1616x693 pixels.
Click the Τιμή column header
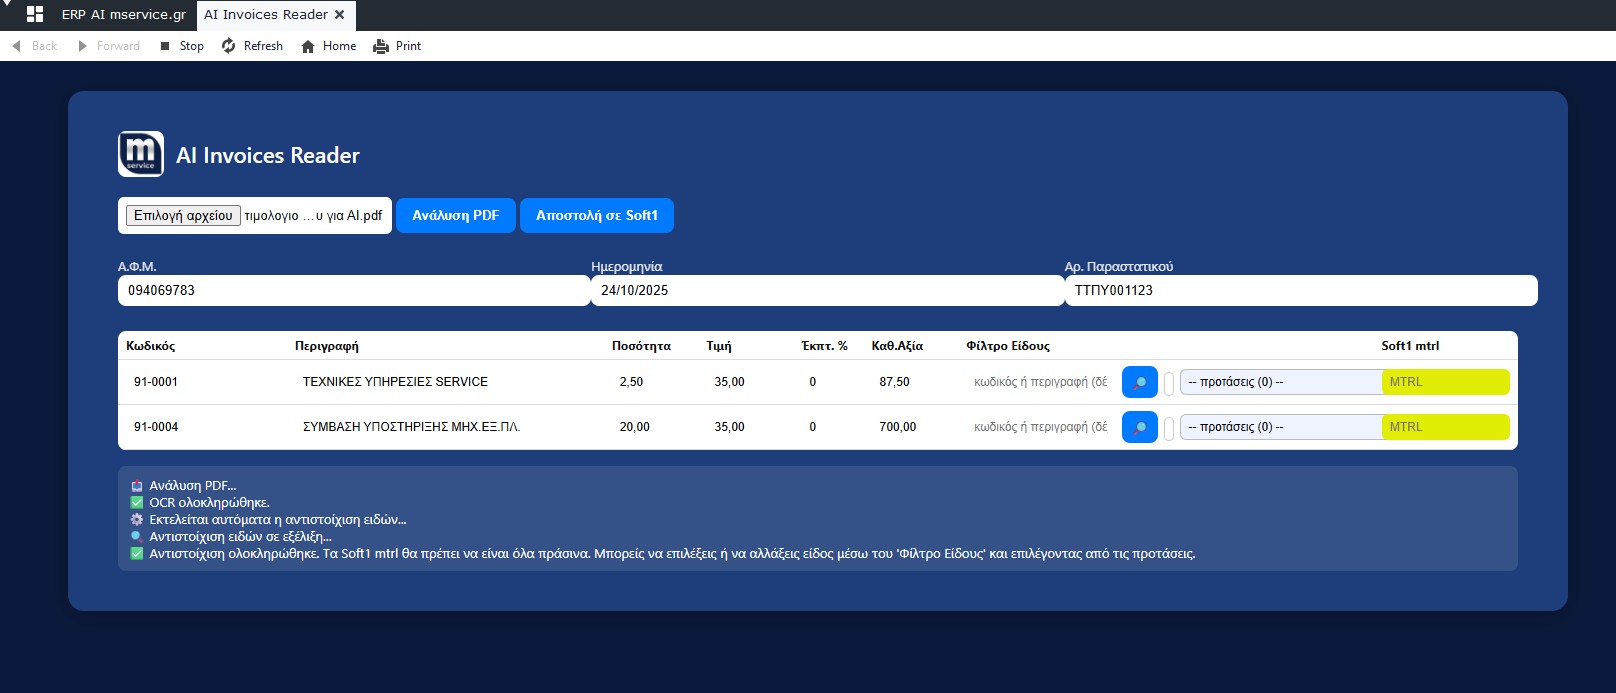click(x=719, y=346)
